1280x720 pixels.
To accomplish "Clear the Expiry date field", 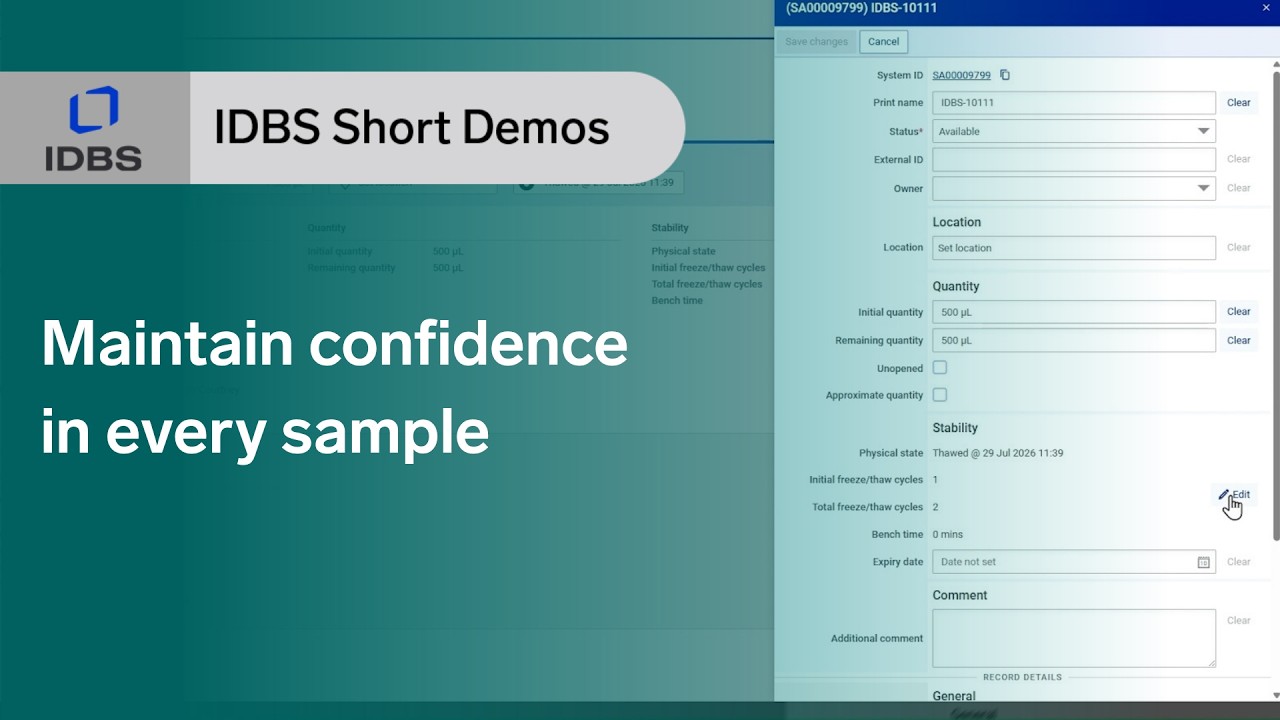I will pyautogui.click(x=1238, y=562).
